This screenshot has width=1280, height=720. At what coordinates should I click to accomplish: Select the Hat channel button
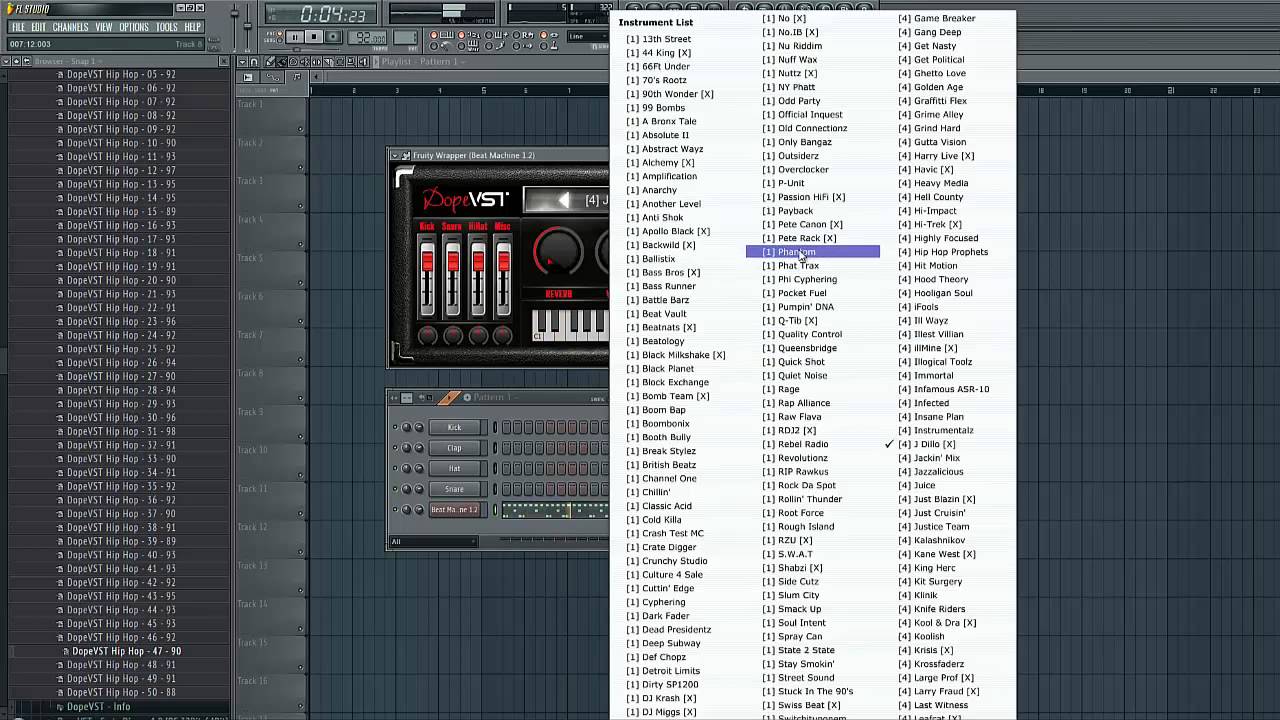point(455,468)
